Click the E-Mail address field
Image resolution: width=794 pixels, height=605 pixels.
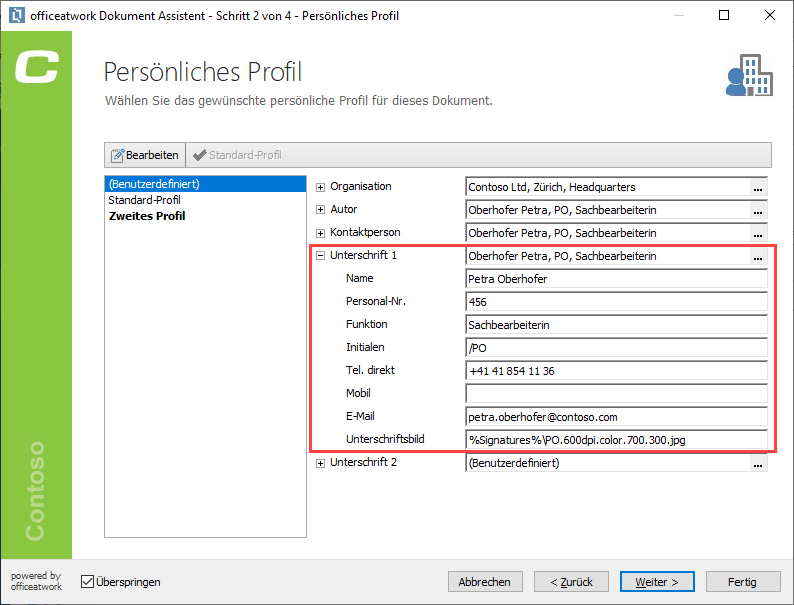pyautogui.click(x=616, y=417)
